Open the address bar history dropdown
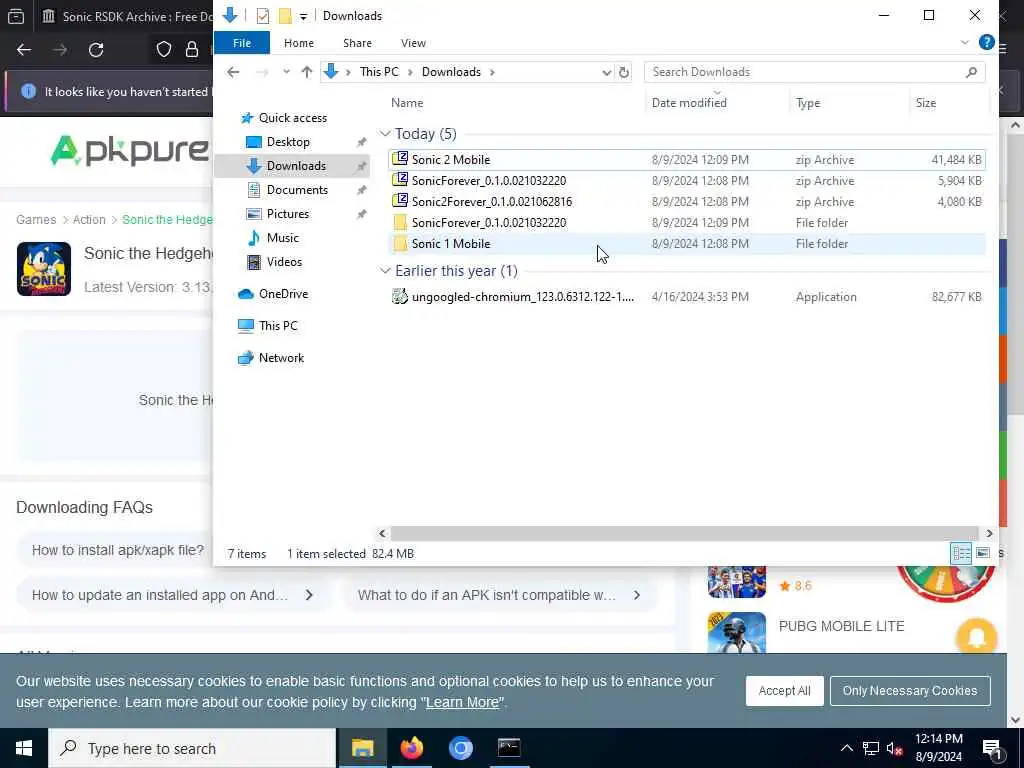The height and width of the screenshot is (768, 1024). (606, 72)
